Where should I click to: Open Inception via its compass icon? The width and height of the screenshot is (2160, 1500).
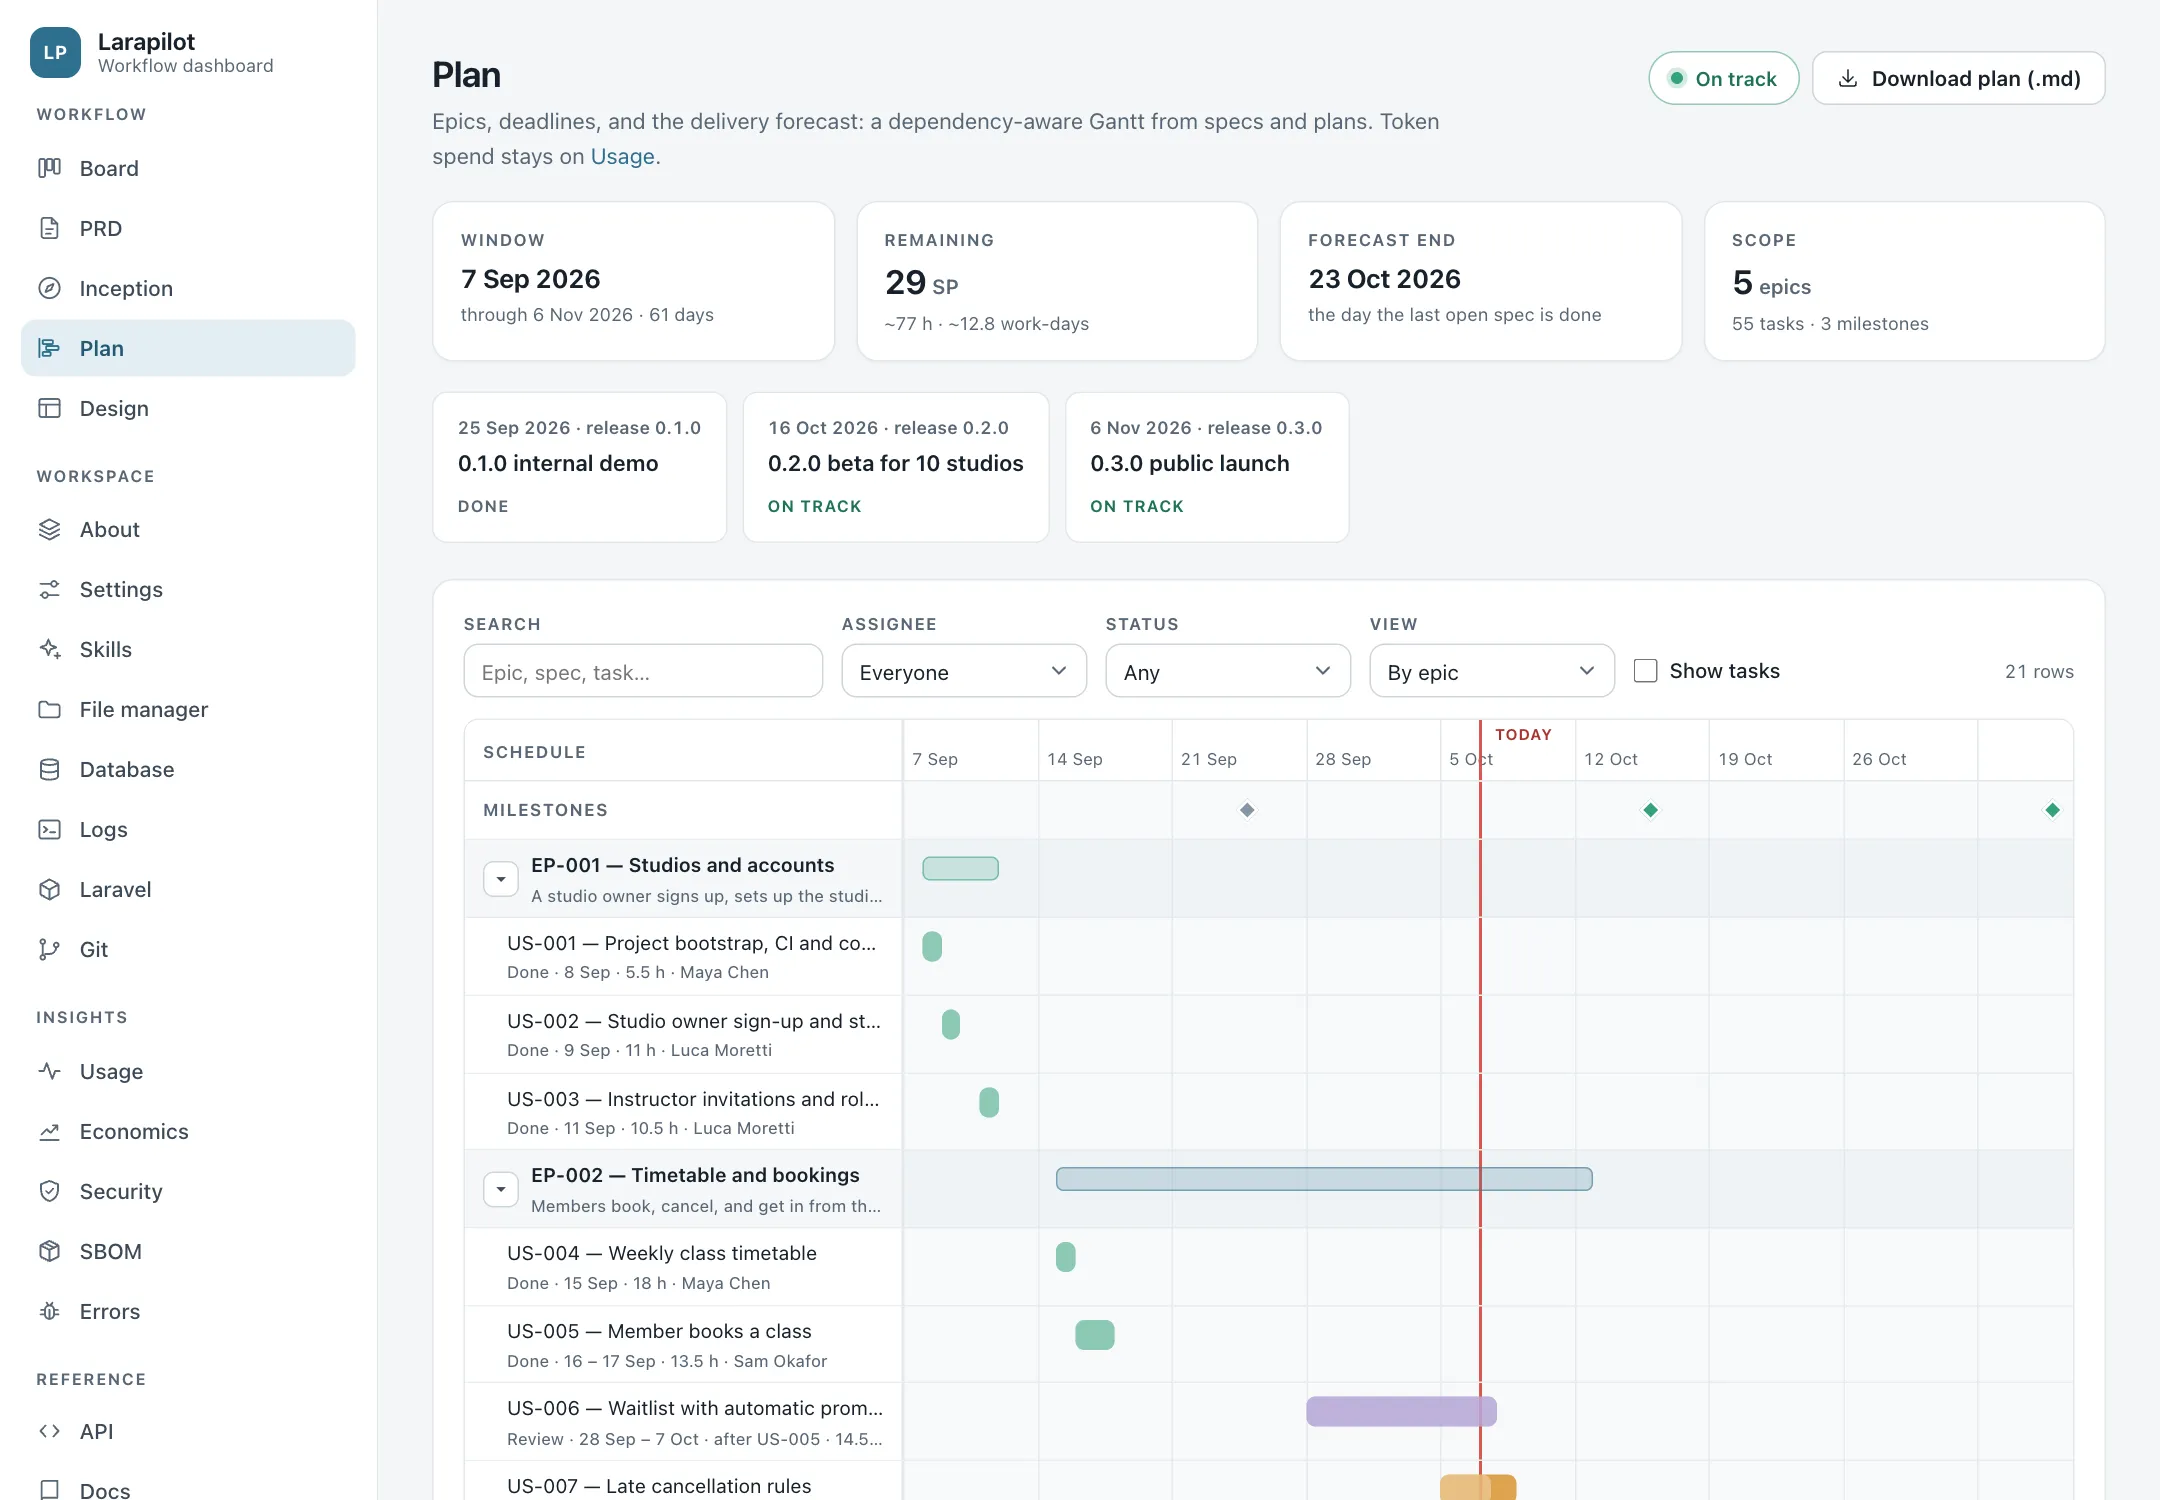[49, 288]
